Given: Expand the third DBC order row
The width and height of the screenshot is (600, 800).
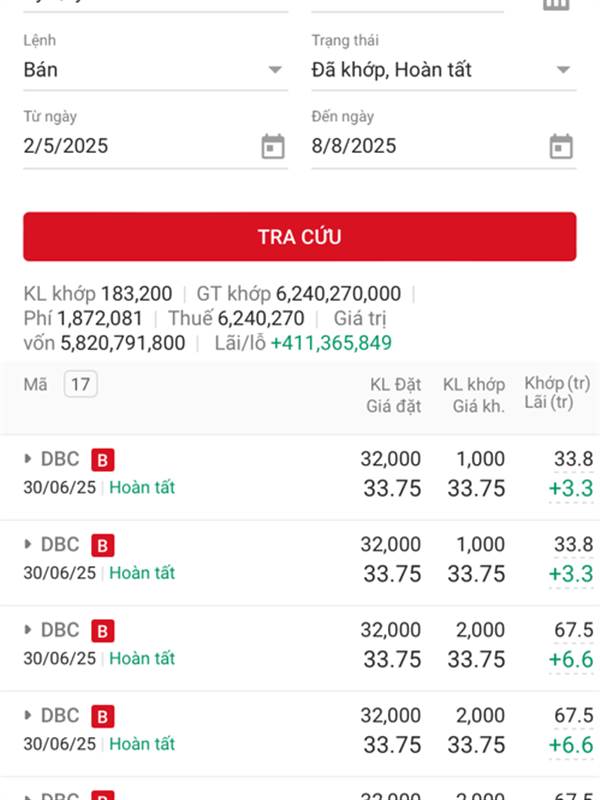Looking at the screenshot, I should (28, 631).
